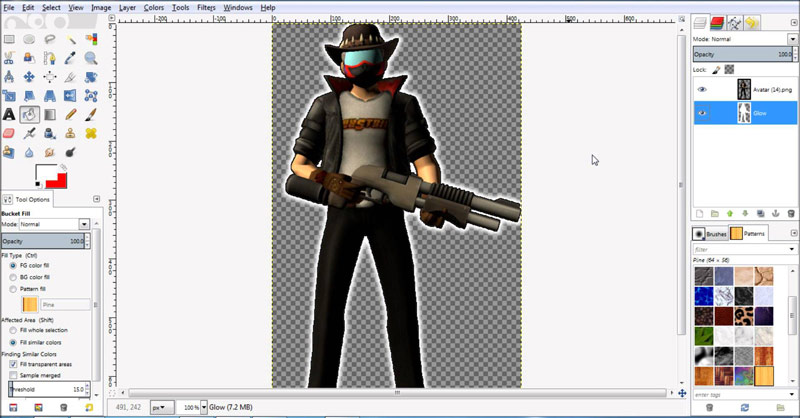Select the Smudge tool
The width and height of the screenshot is (800, 418).
click(49, 152)
